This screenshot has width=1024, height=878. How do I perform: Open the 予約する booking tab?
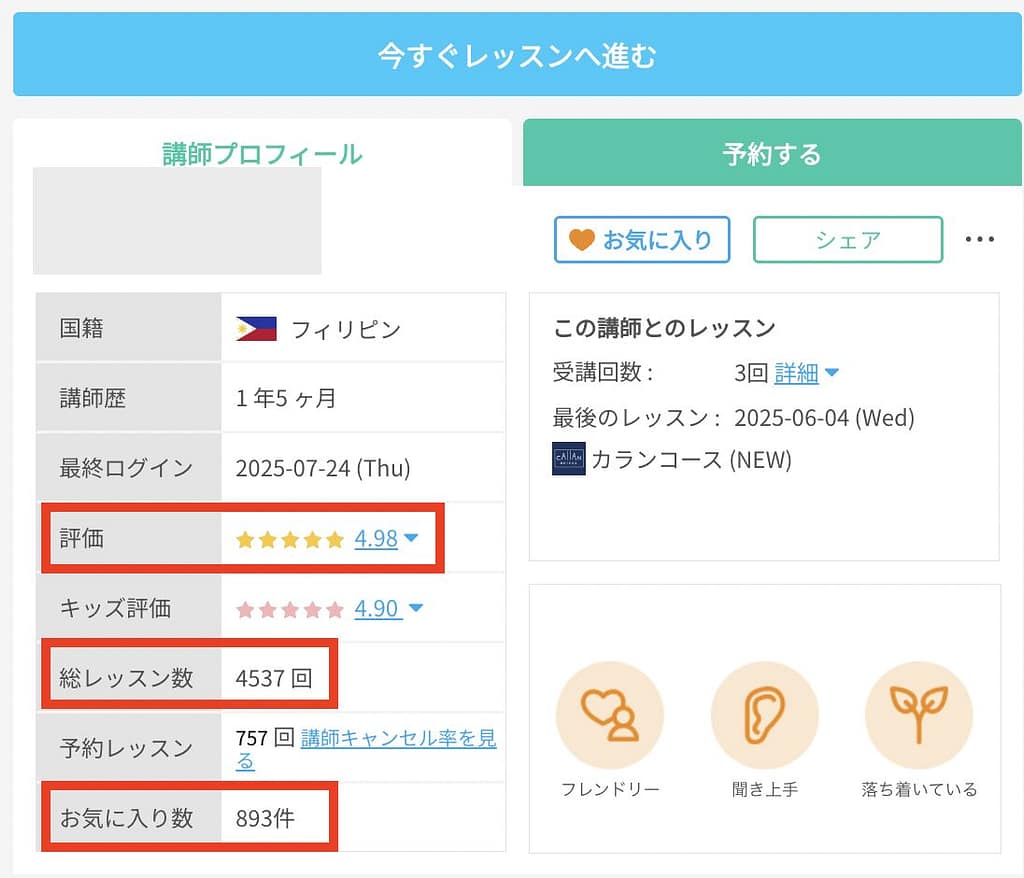[771, 153]
